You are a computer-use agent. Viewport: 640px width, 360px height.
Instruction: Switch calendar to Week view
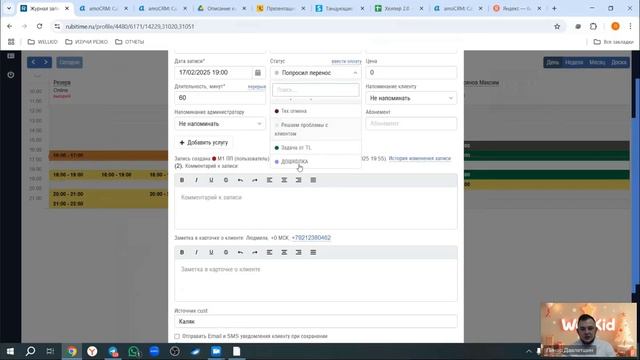coord(574,62)
